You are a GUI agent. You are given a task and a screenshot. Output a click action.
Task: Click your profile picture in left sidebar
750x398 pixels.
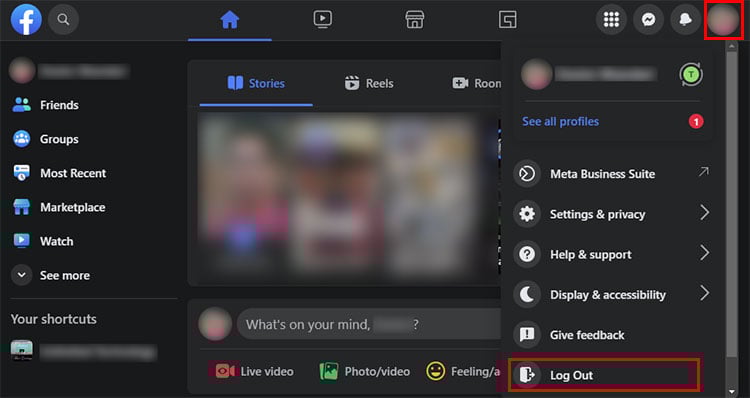pos(22,71)
